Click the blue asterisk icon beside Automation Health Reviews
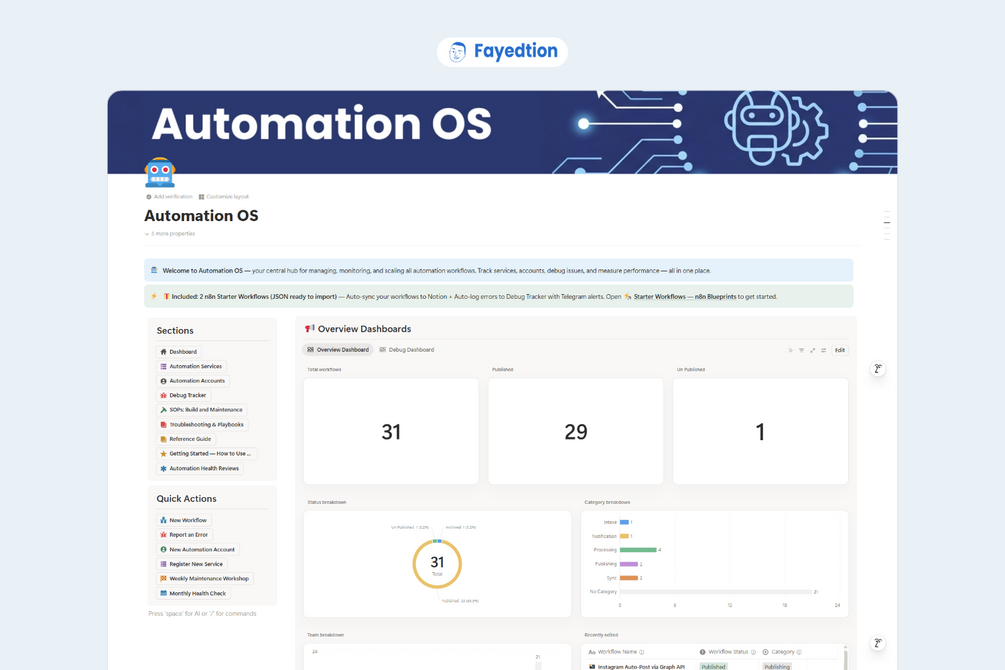Screen dimensions: 1005x670 click(163, 468)
